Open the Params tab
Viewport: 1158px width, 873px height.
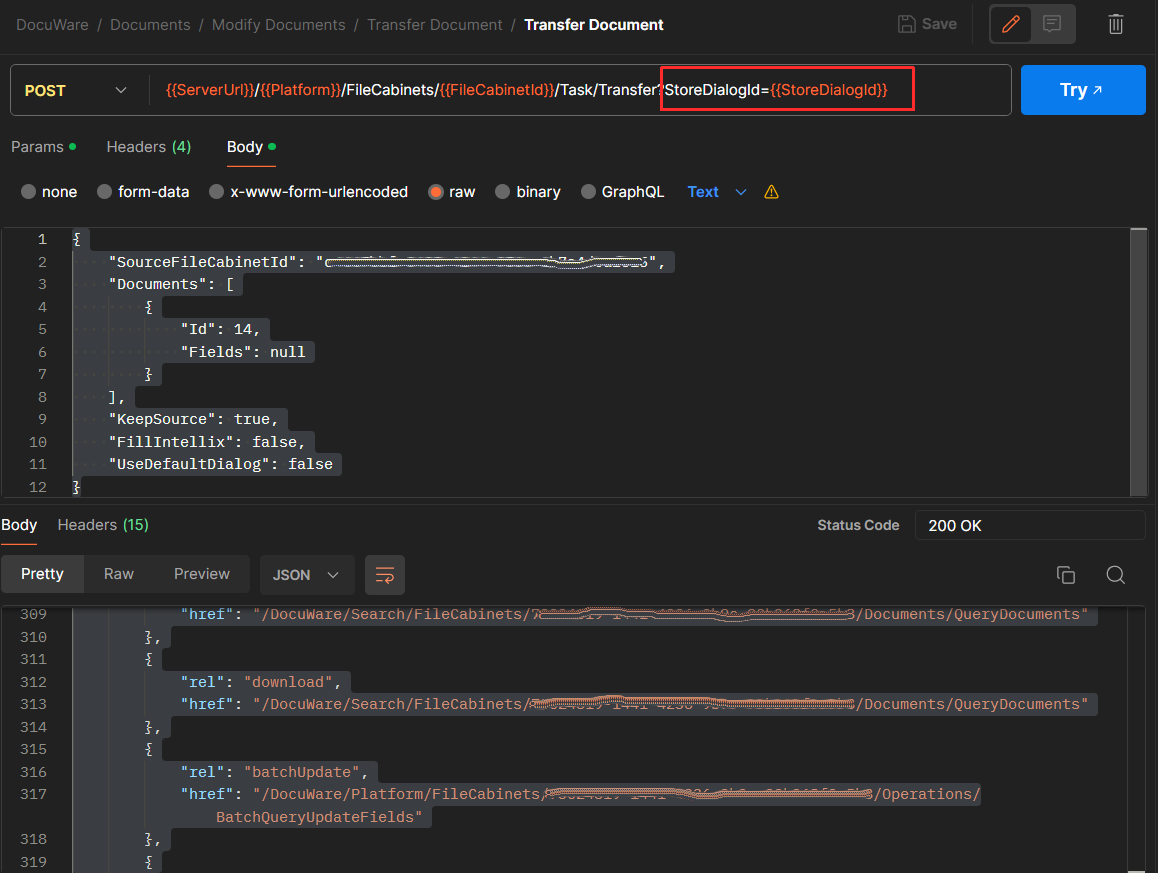tap(36, 147)
